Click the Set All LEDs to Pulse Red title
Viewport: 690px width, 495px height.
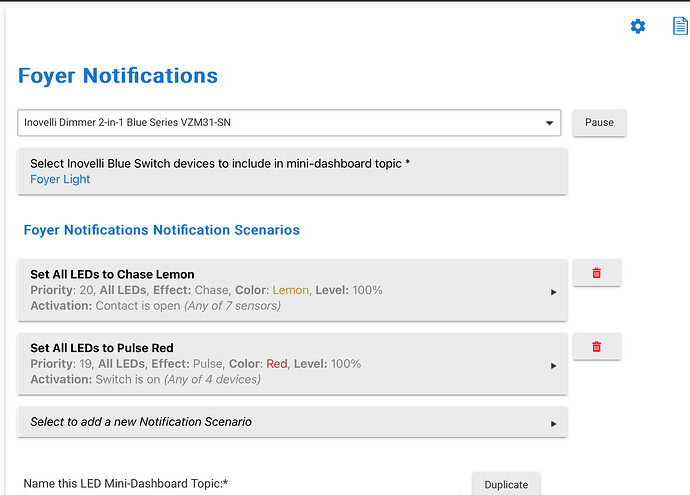[x=101, y=348]
